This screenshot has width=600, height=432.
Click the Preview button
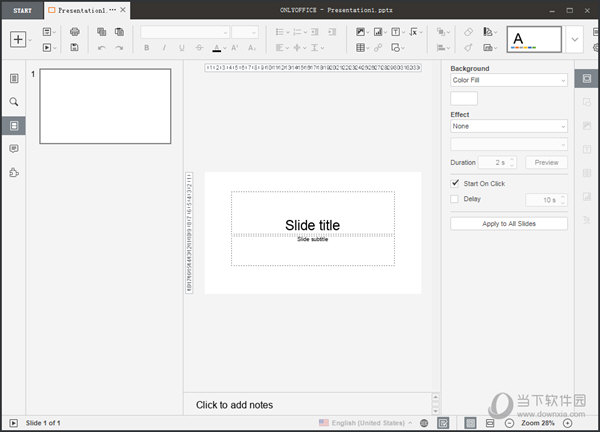tap(546, 163)
